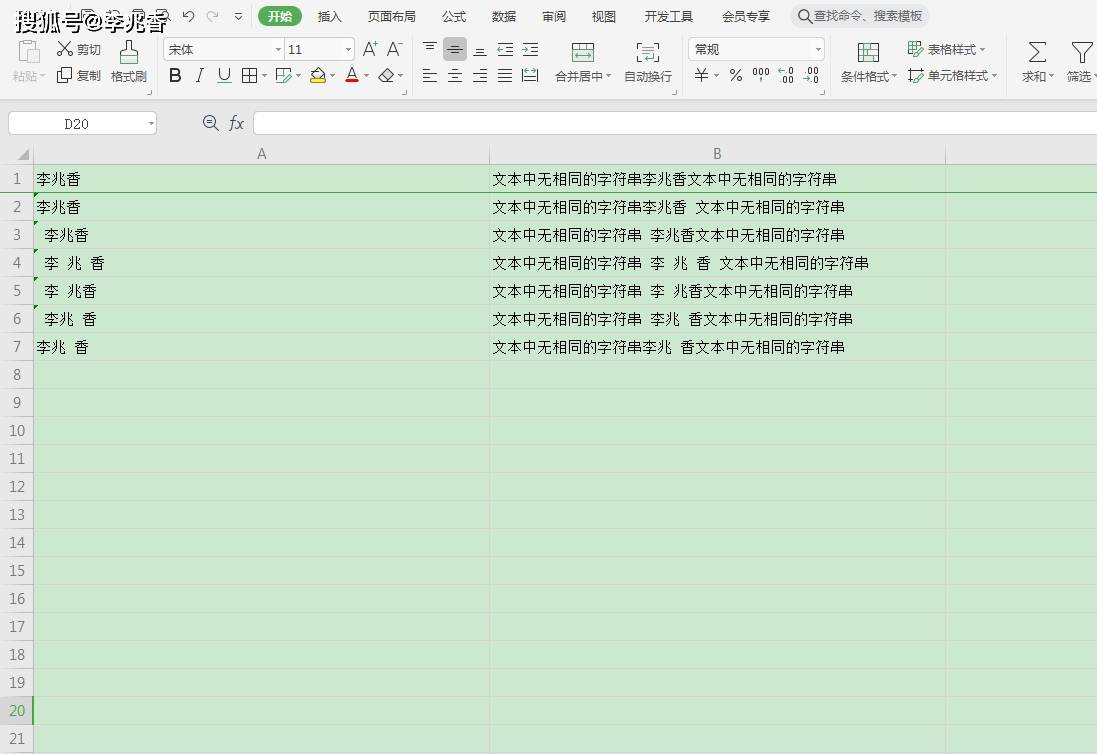
Task: Click the increase indent icon
Action: click(530, 50)
